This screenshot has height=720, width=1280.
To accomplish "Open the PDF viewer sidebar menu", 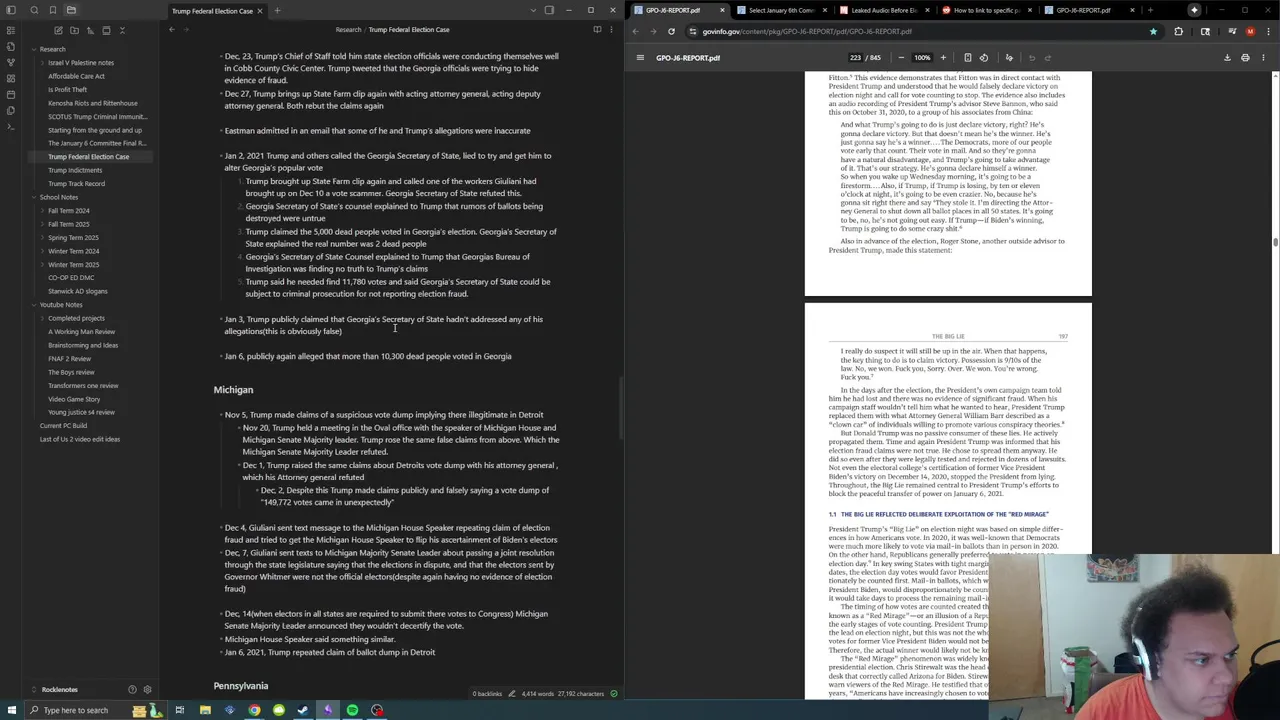I will pyautogui.click(x=640, y=58).
